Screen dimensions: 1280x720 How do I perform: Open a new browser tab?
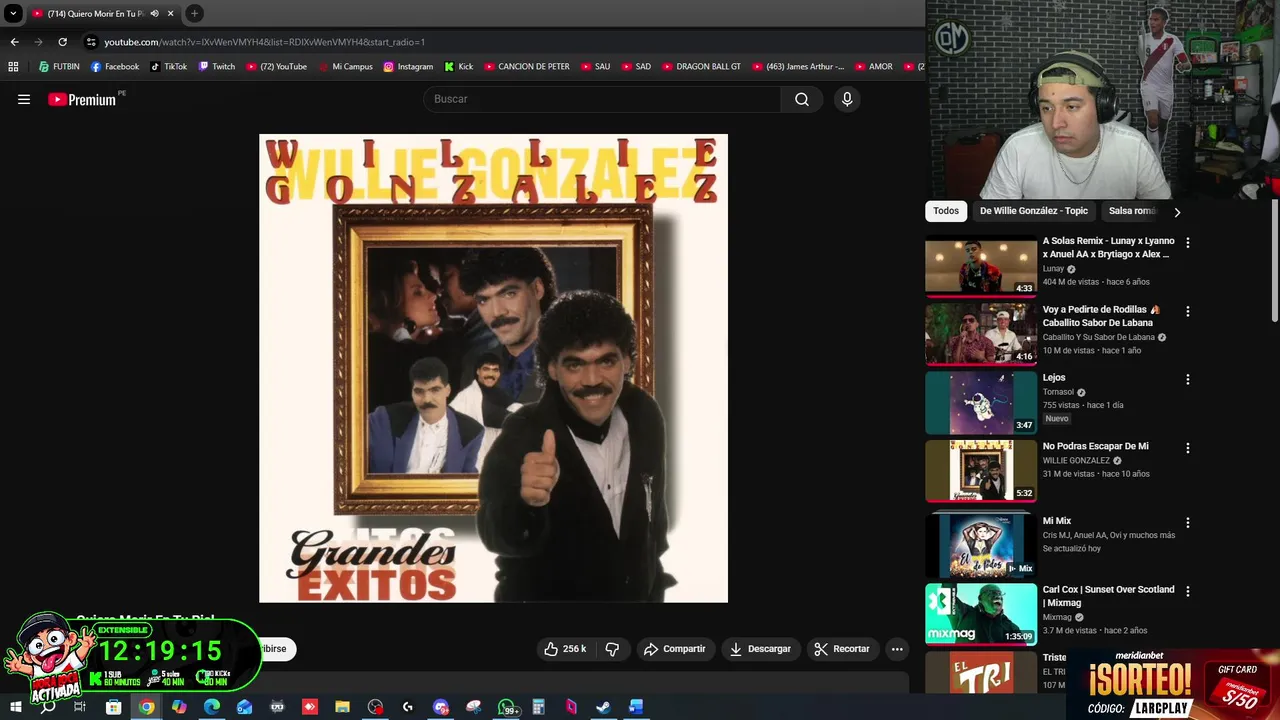point(194,14)
